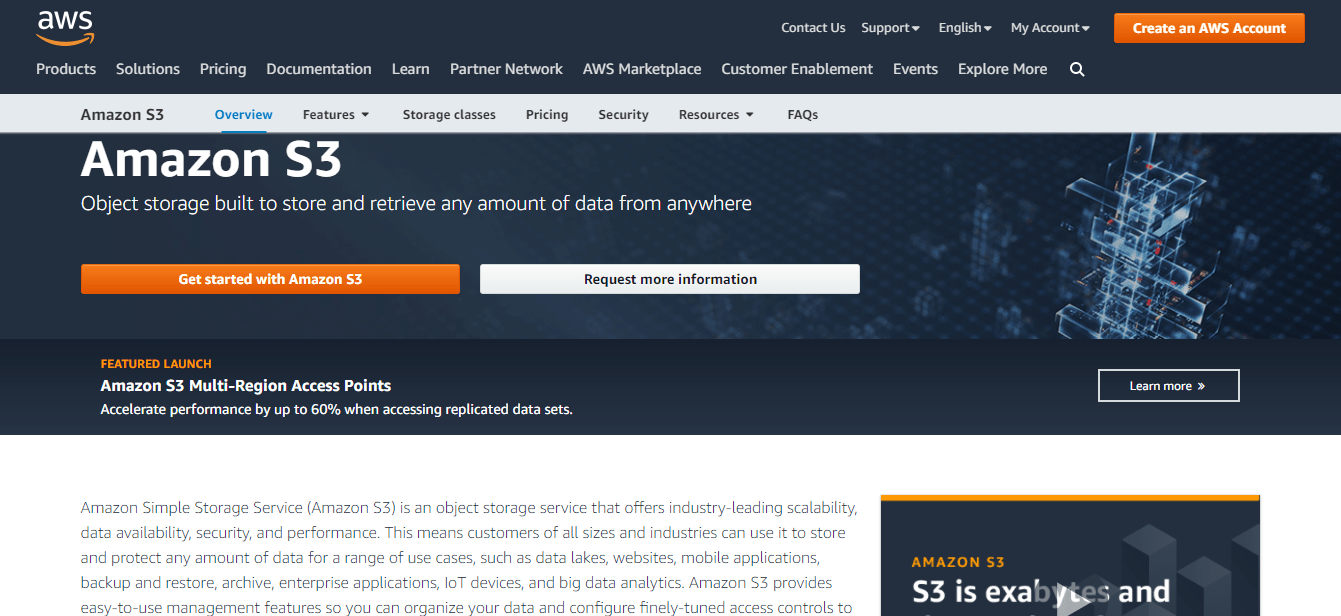1341x616 pixels.
Task: Click Get started with Amazon S3
Action: pos(270,279)
